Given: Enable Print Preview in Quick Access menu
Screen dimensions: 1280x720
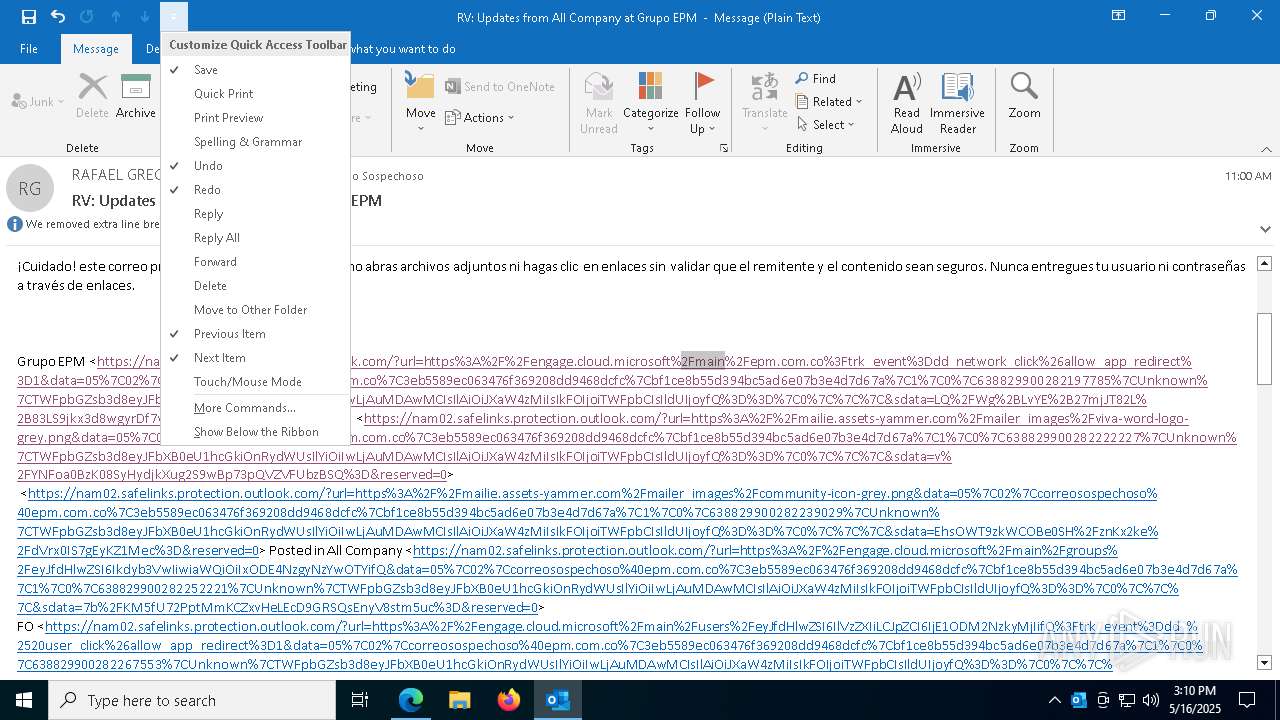Looking at the screenshot, I should (256, 118).
